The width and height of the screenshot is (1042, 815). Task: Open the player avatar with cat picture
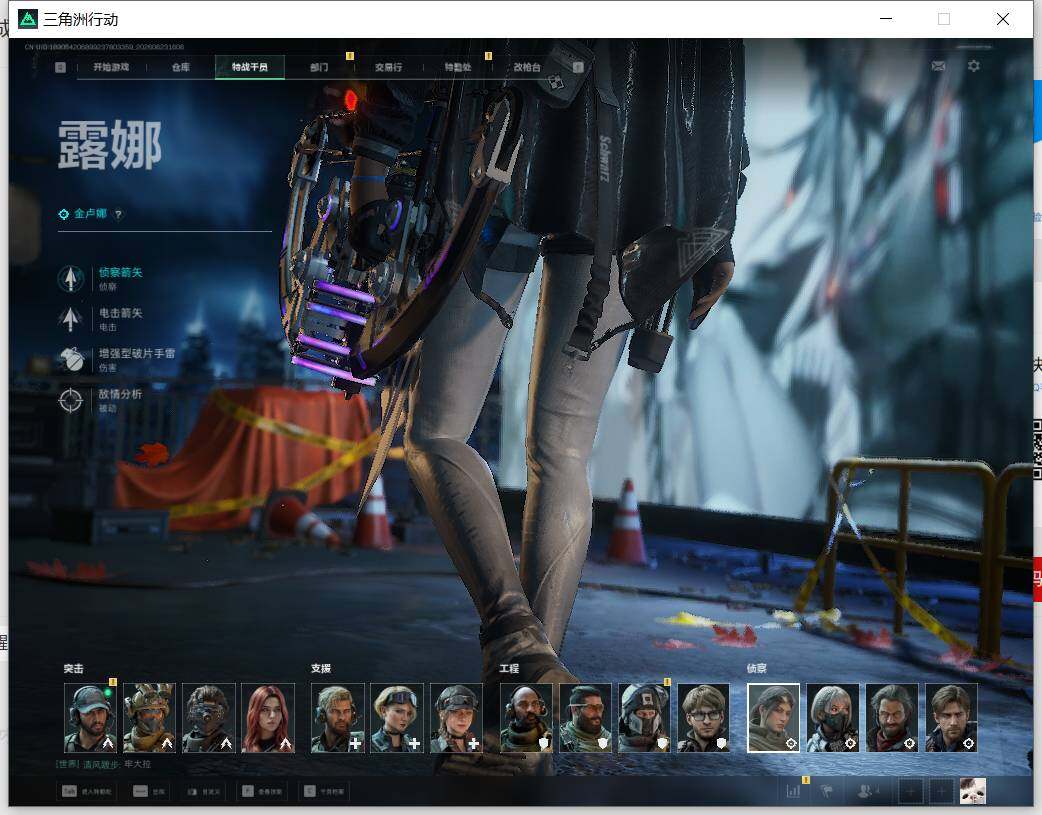973,791
